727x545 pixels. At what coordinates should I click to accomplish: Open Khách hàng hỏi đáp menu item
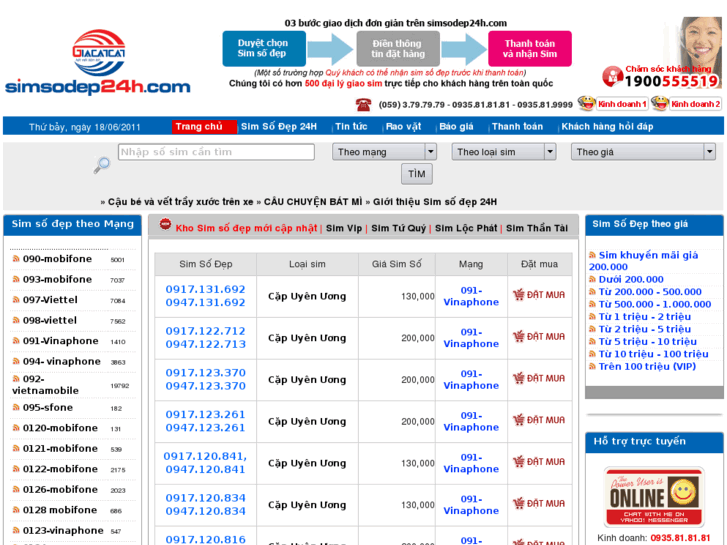click(607, 127)
